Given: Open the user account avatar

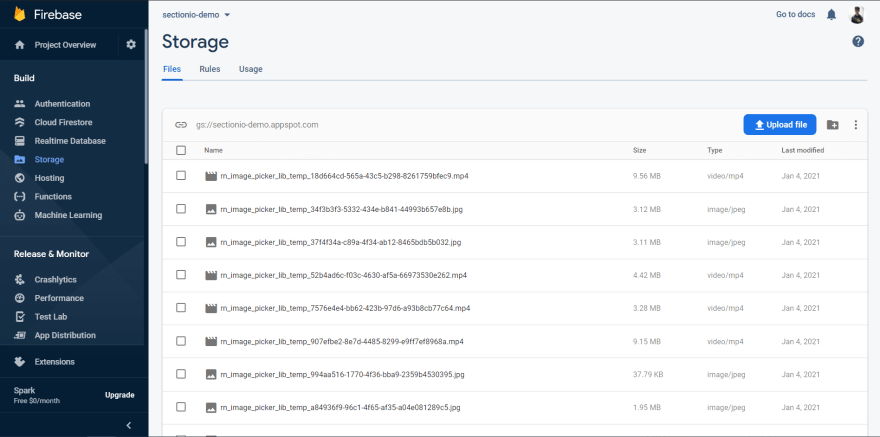Looking at the screenshot, I should point(856,15).
